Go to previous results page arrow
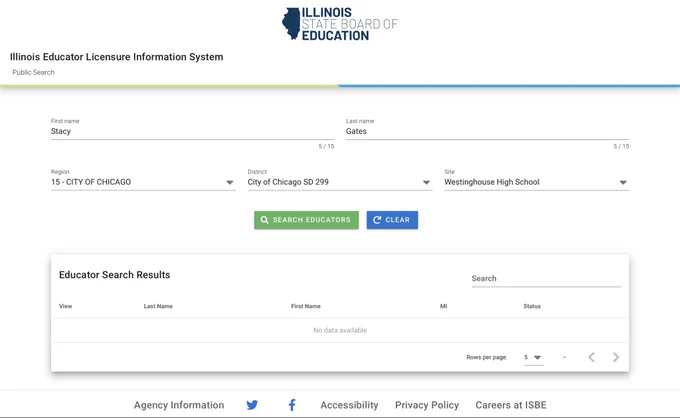Viewport: 680px width, 418px height. tap(592, 357)
